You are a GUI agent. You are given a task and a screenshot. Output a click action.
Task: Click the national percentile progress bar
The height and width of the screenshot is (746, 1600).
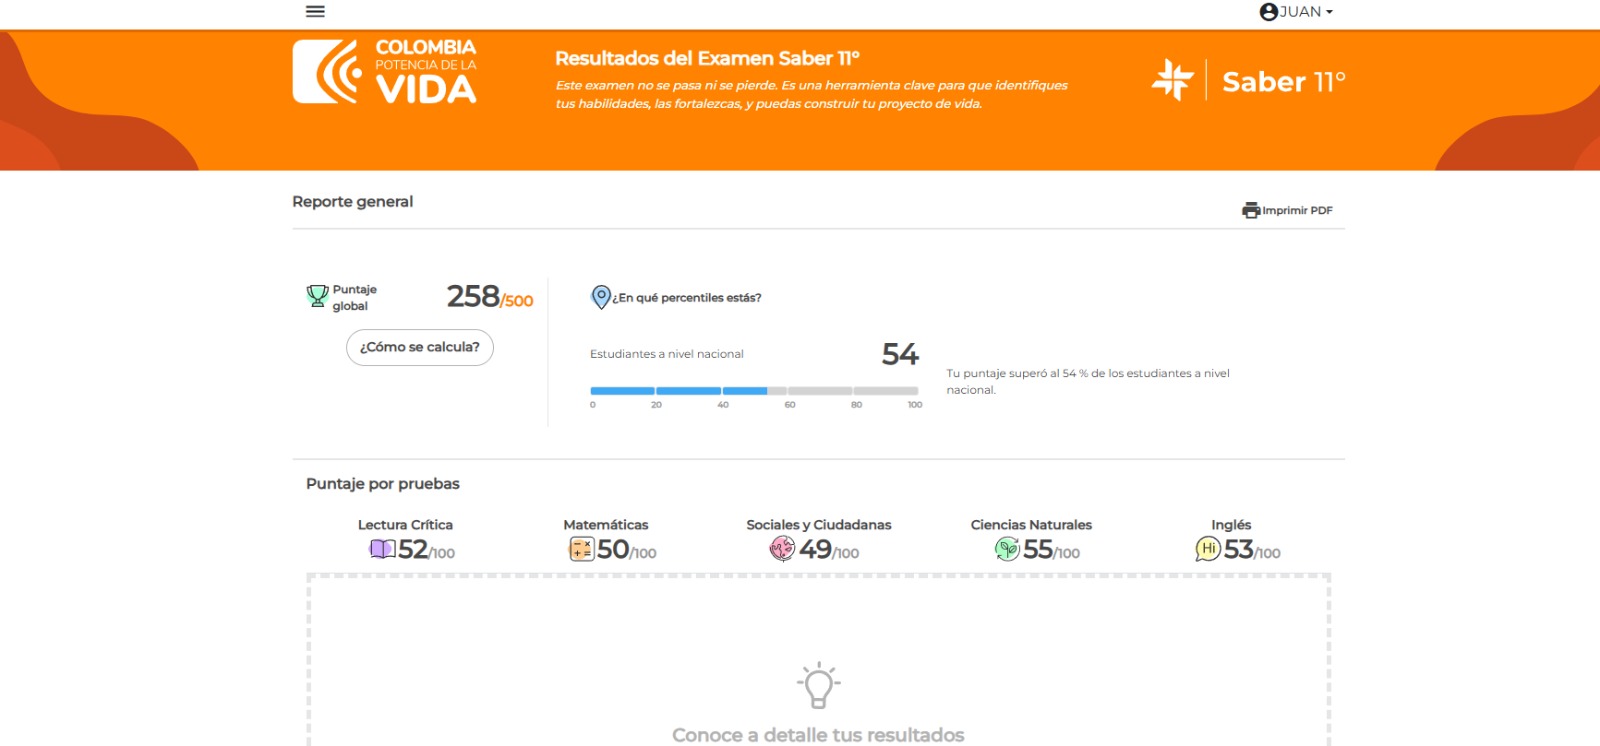pyautogui.click(x=754, y=391)
